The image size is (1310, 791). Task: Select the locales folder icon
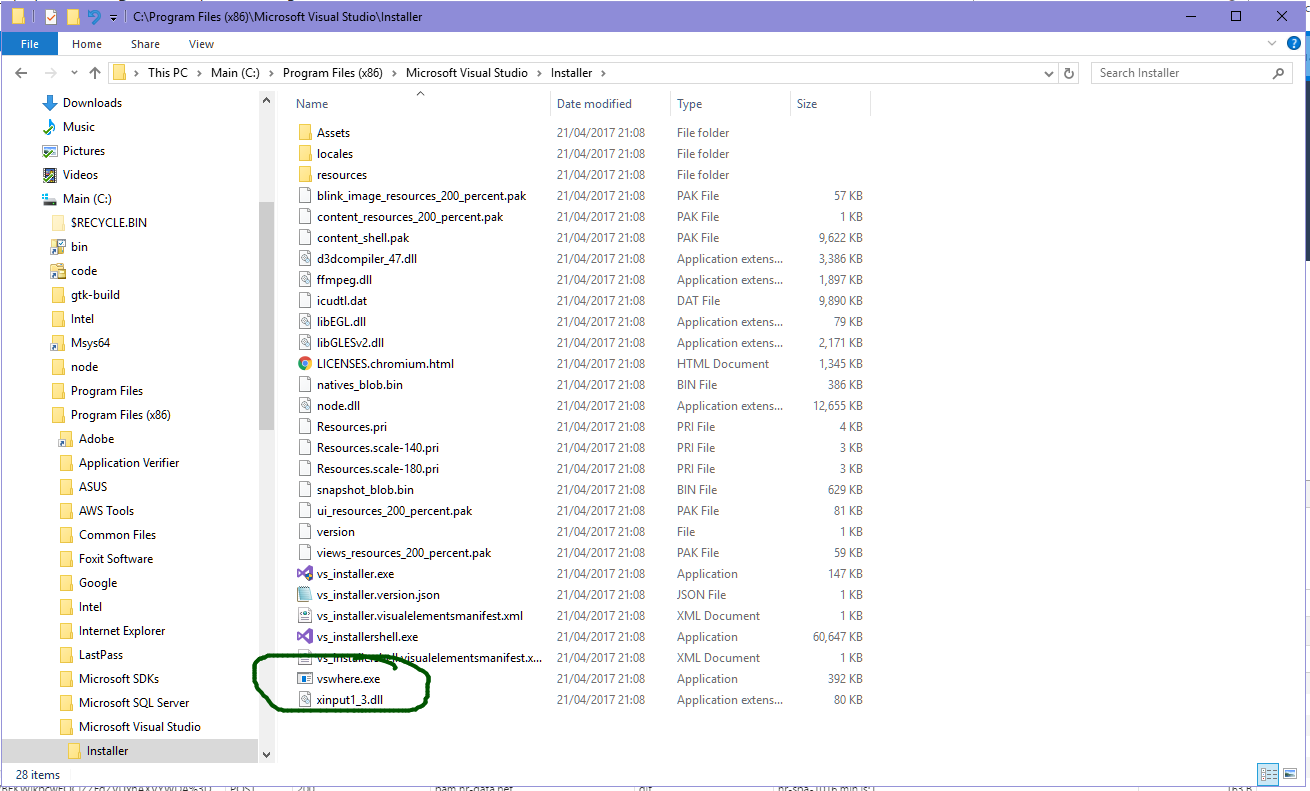(305, 154)
